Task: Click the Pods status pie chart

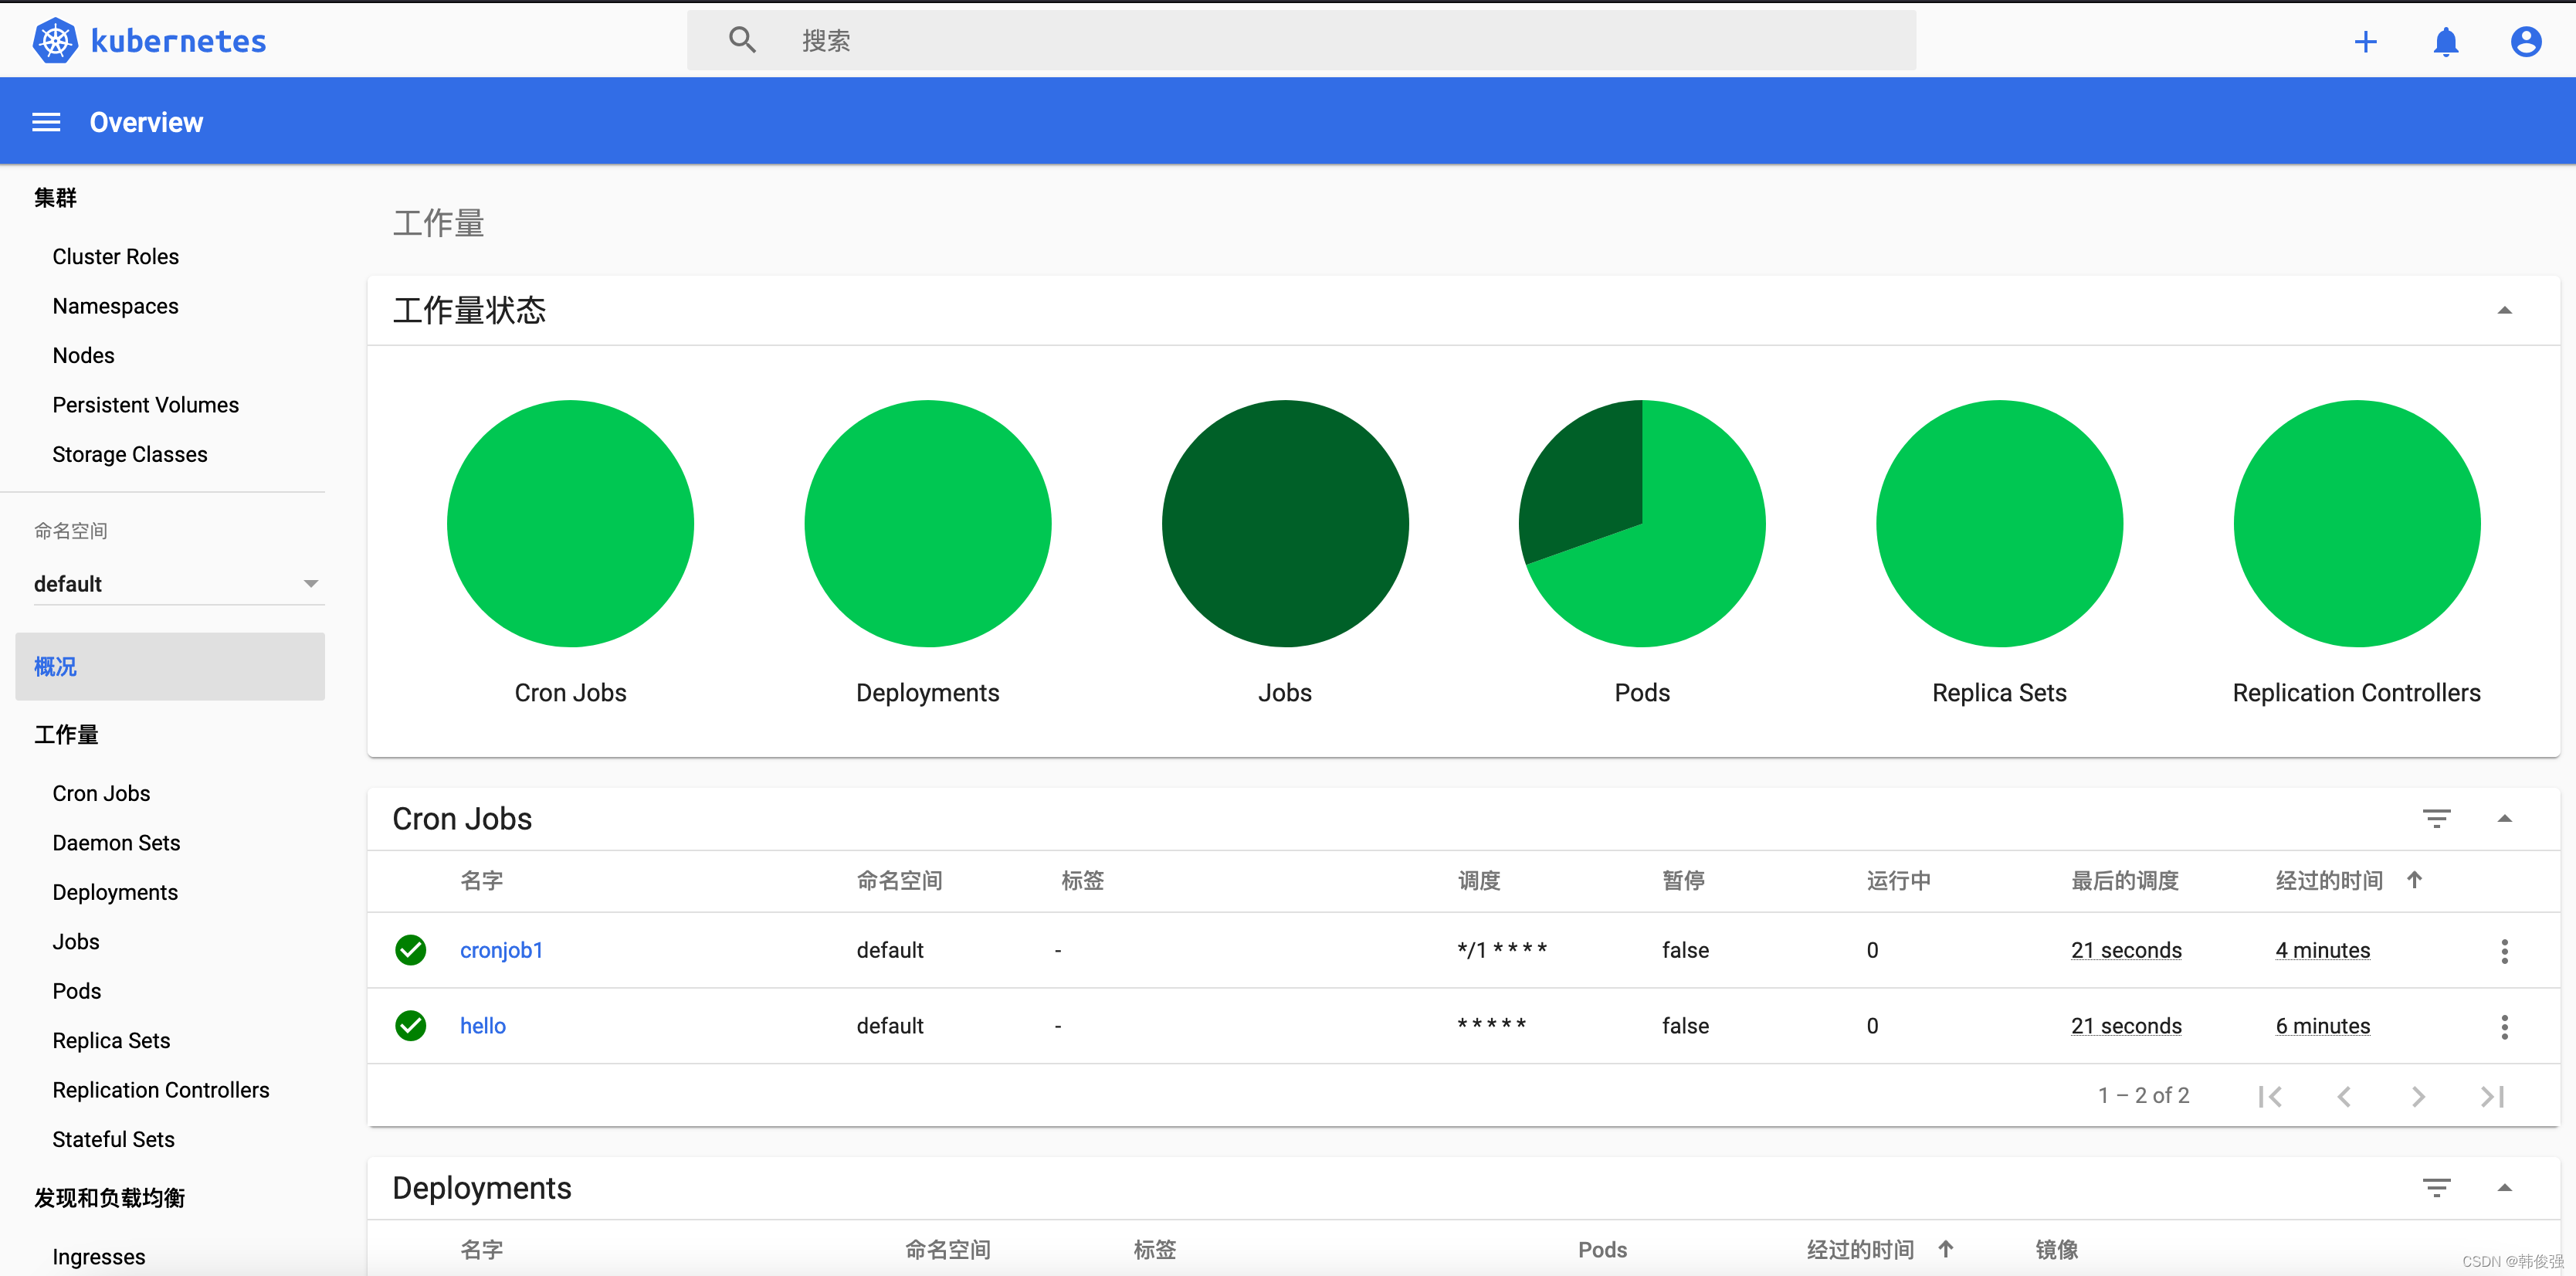Action: [x=1642, y=524]
